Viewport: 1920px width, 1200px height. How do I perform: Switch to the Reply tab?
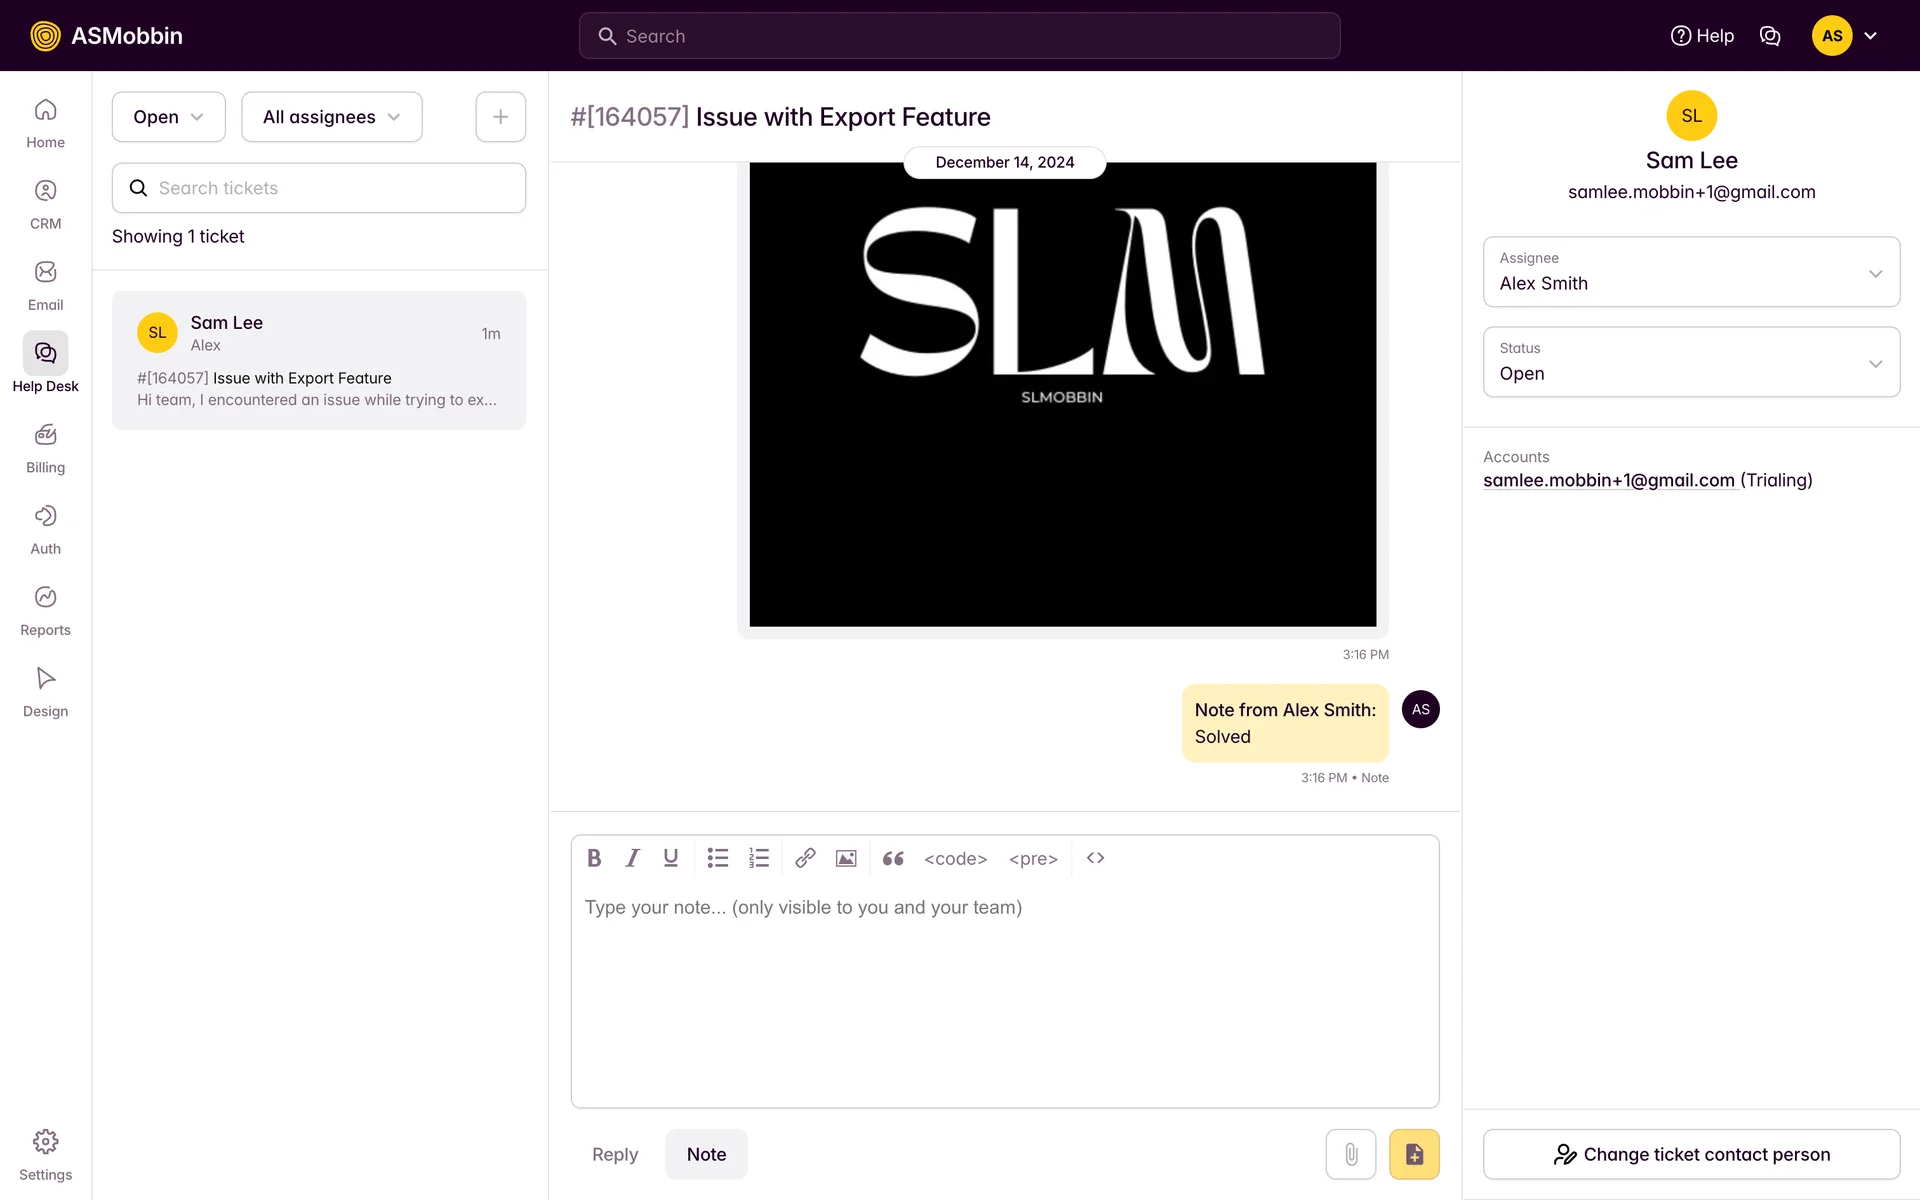(614, 1154)
